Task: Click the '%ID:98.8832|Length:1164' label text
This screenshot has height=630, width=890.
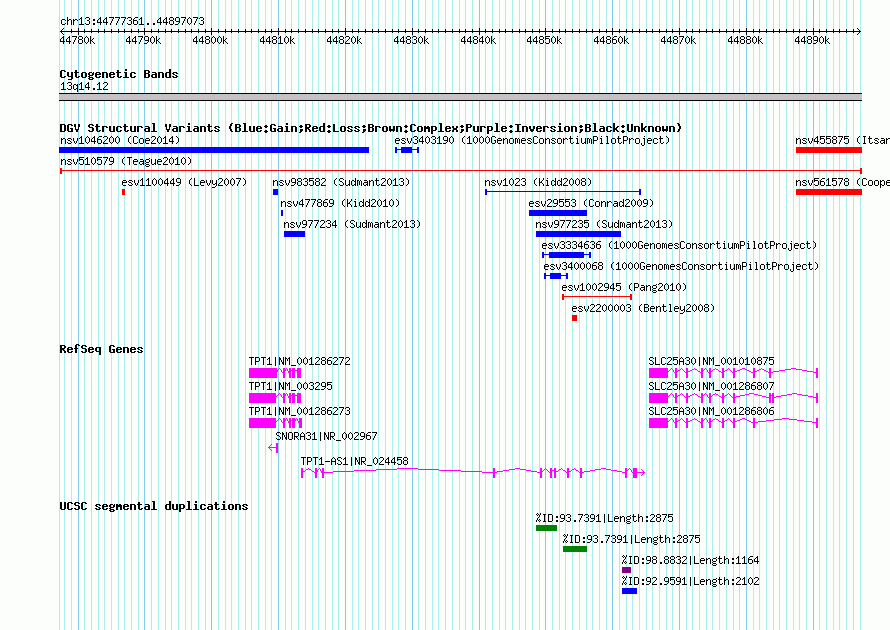Action: tap(690, 560)
